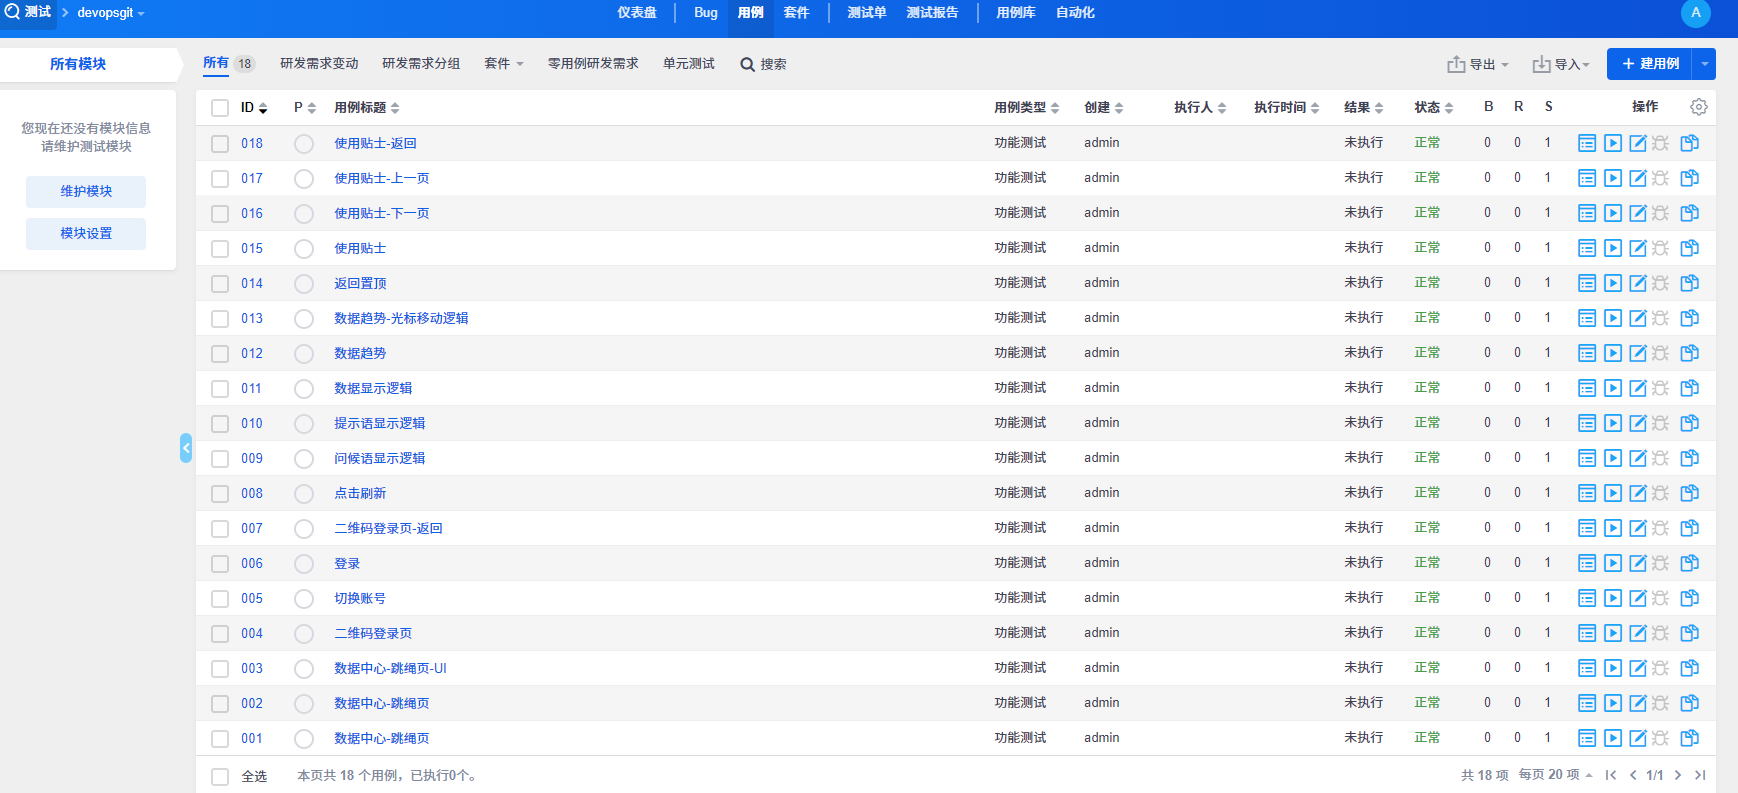Open the case titled 数据趋势-光标移动逻辑
The height and width of the screenshot is (793, 1738).
coord(401,318)
